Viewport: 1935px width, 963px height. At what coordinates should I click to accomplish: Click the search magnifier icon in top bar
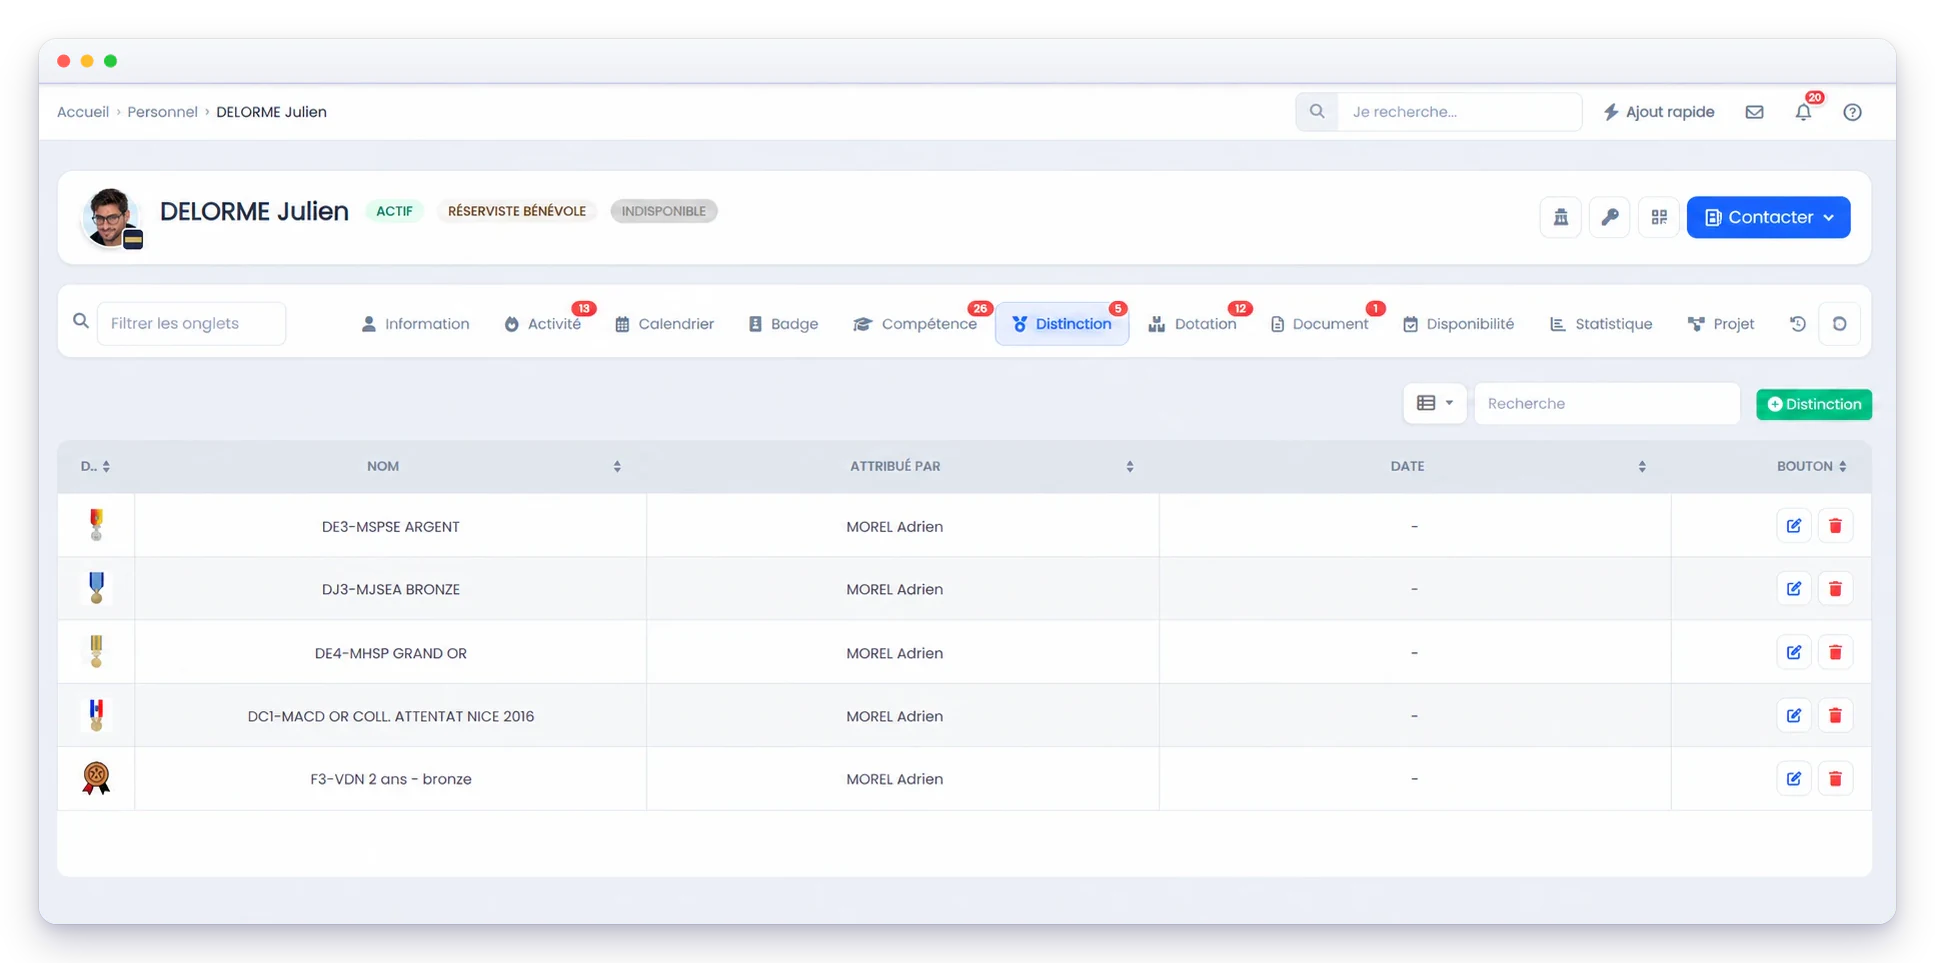pyautogui.click(x=1317, y=112)
